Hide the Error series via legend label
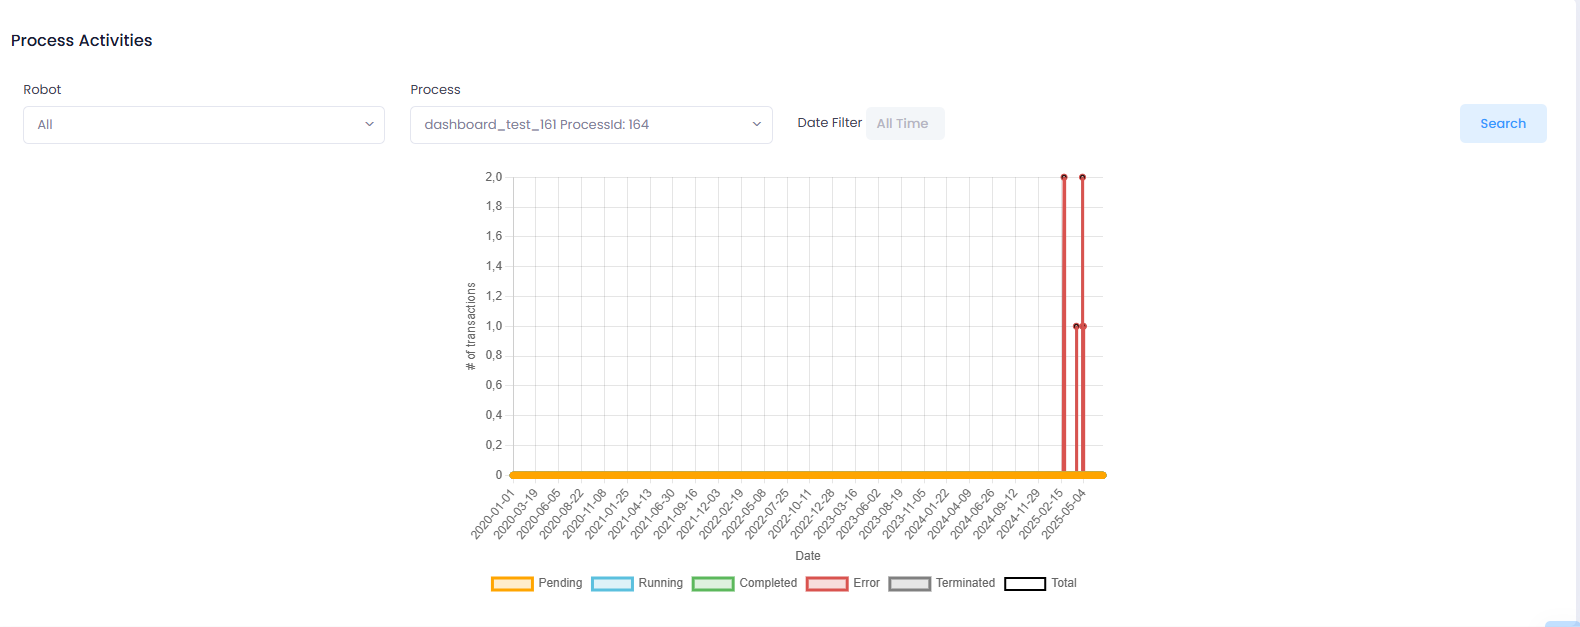Screen dimensions: 1580x627 pos(866,583)
